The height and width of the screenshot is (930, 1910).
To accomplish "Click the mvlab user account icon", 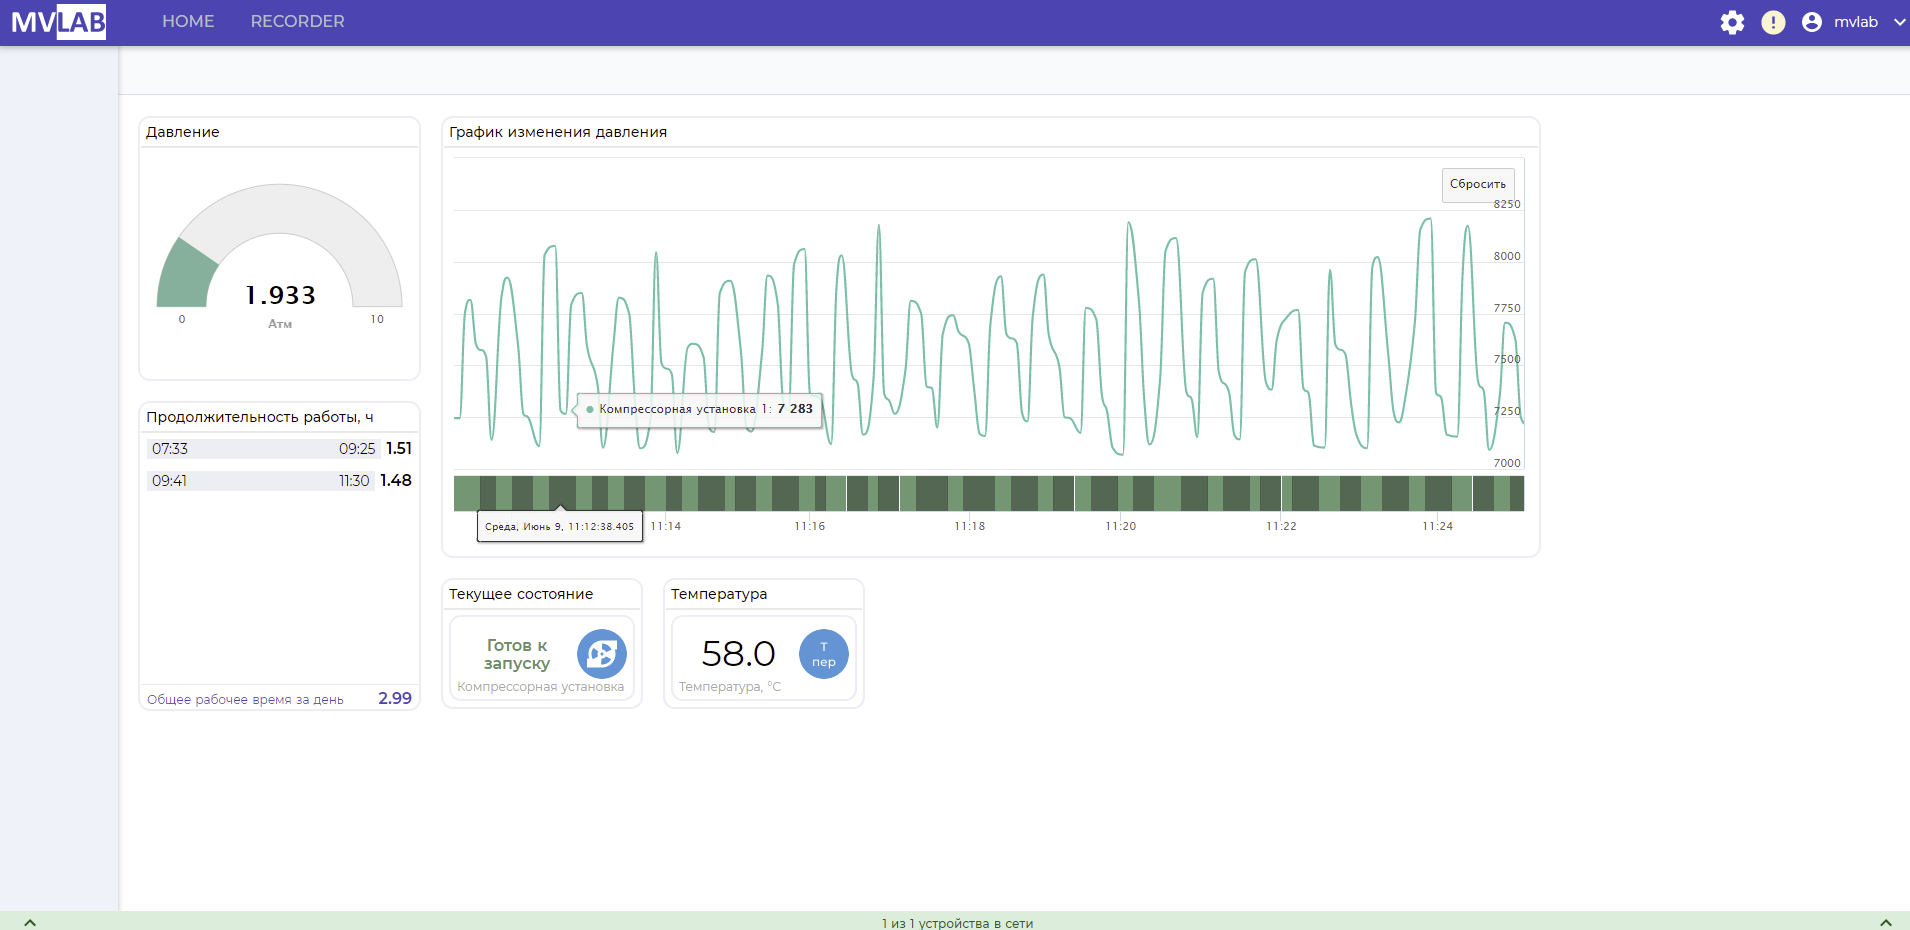I will pyautogui.click(x=1812, y=22).
